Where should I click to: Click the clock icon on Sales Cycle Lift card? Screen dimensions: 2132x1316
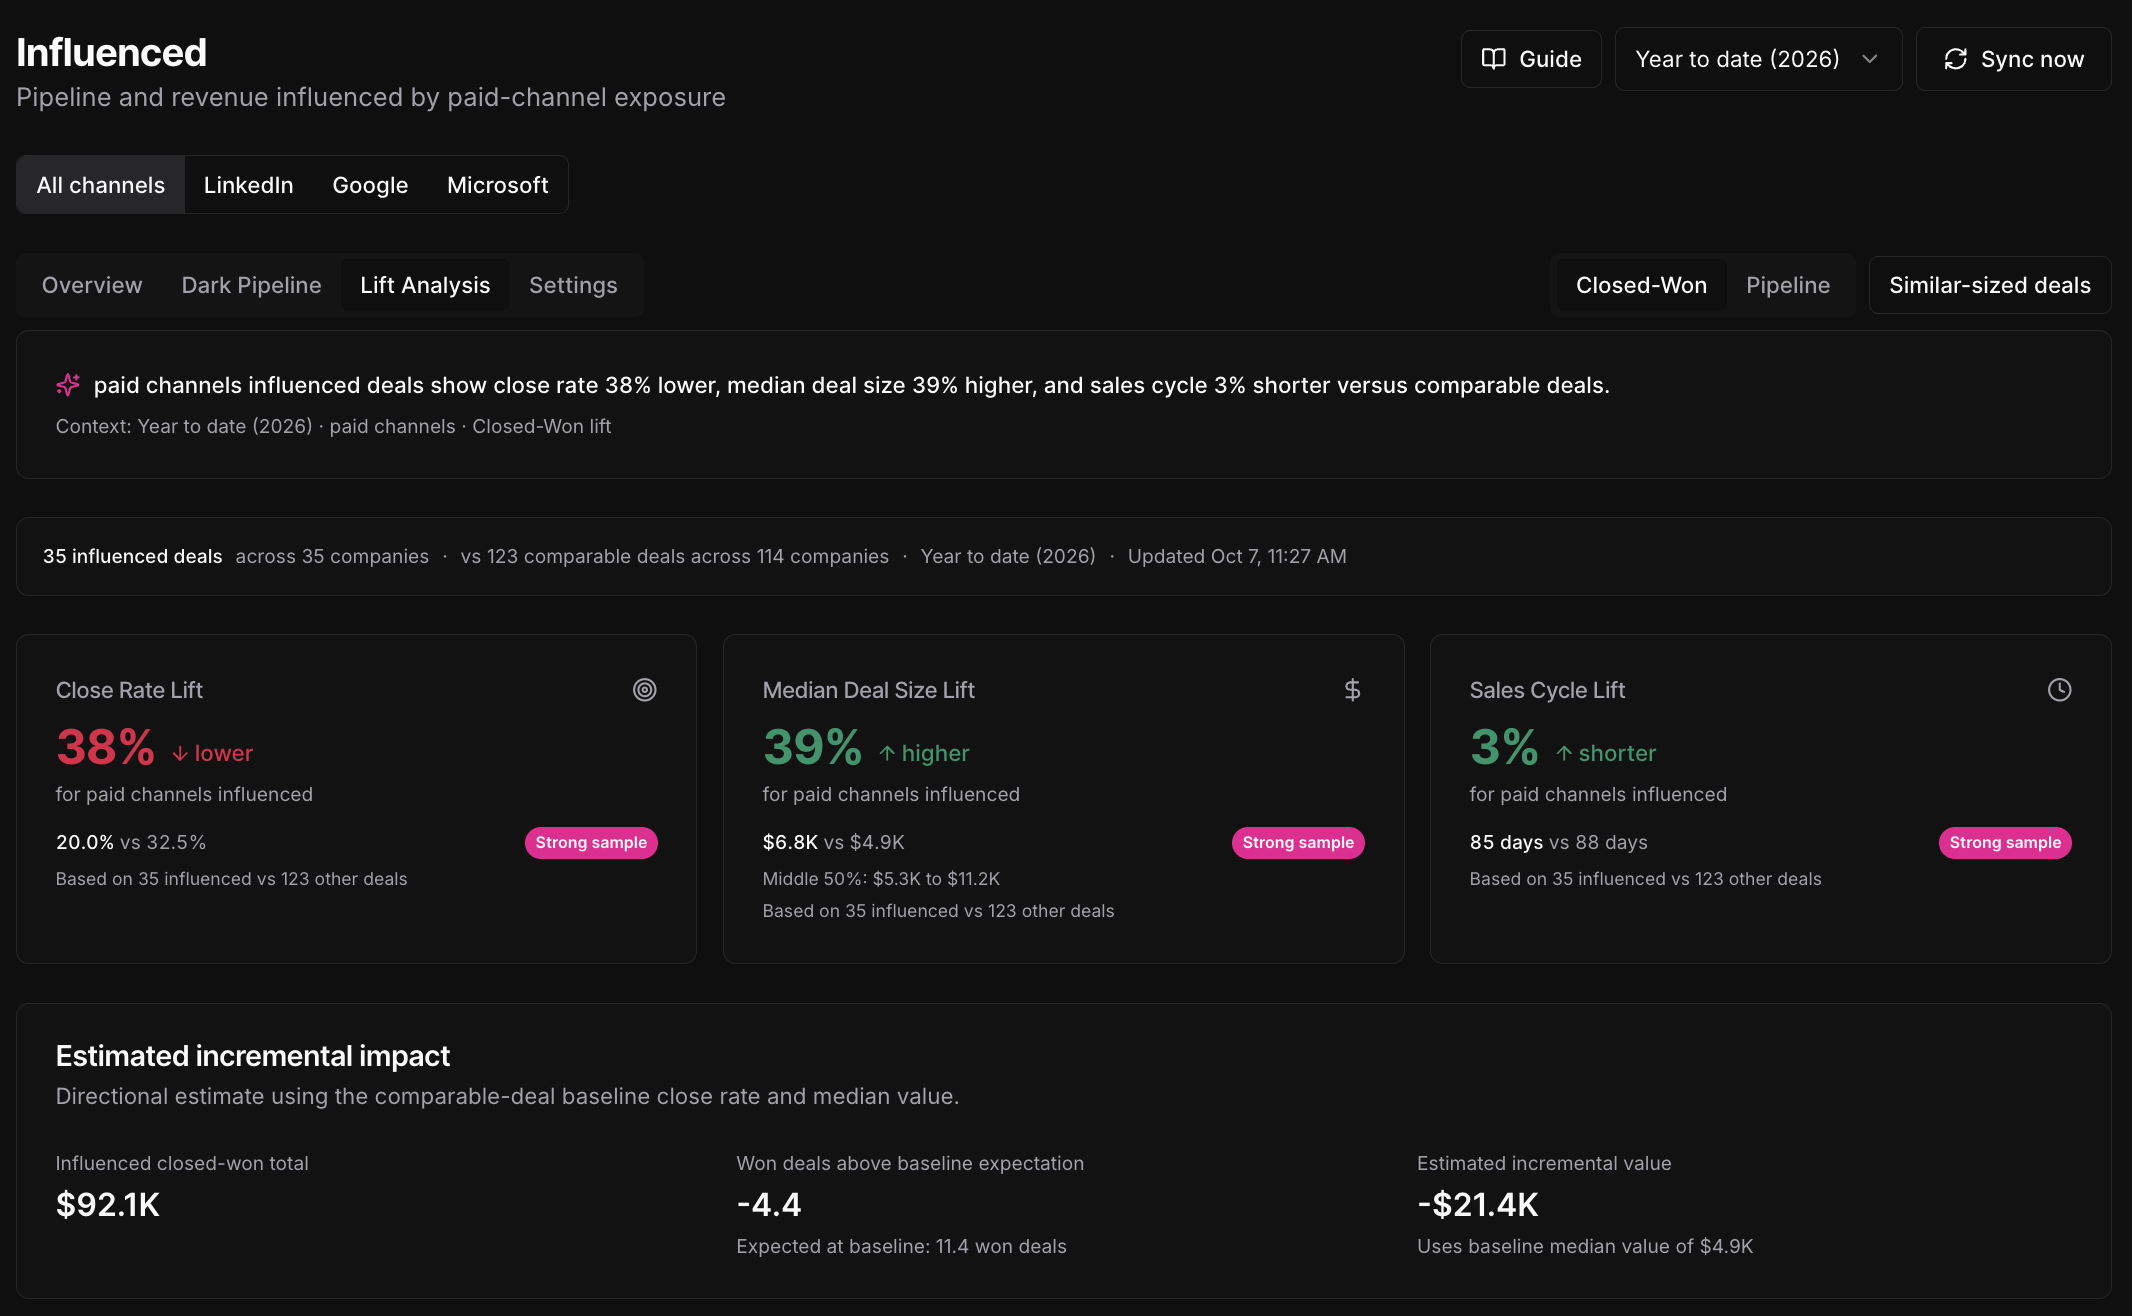click(x=2059, y=690)
